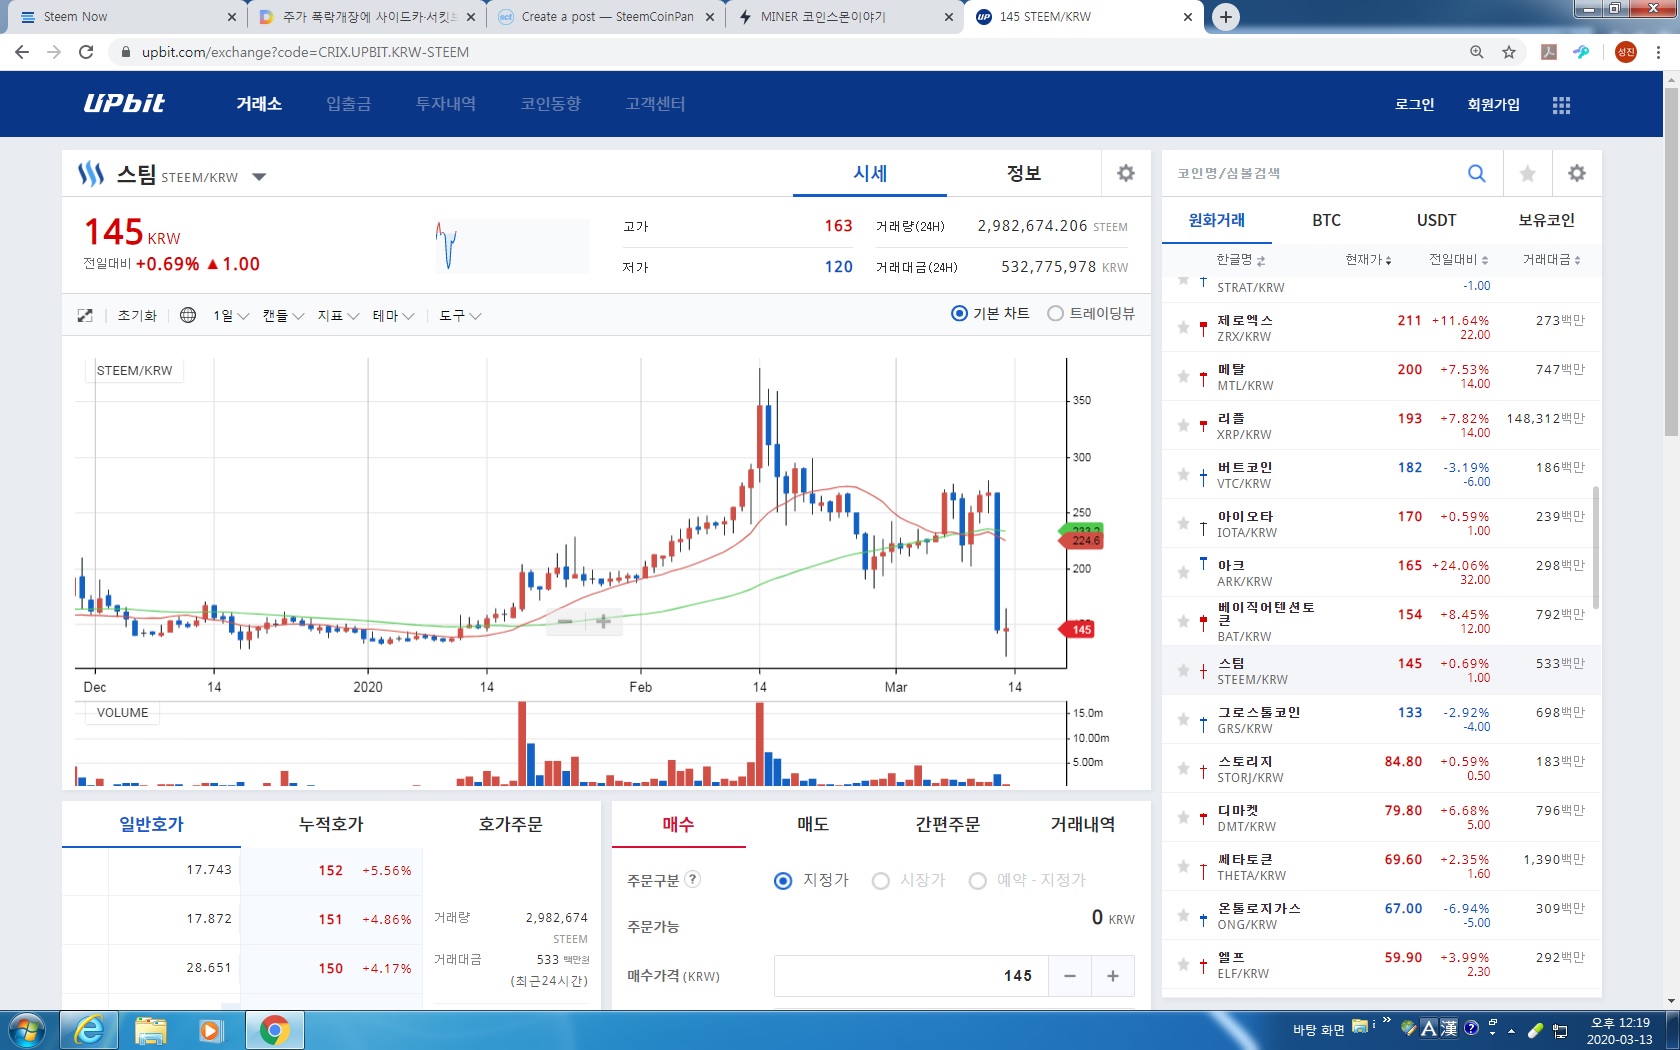Favorite the STORJ/KRW coin star
This screenshot has height=1050, width=1680.
[x=1183, y=769]
